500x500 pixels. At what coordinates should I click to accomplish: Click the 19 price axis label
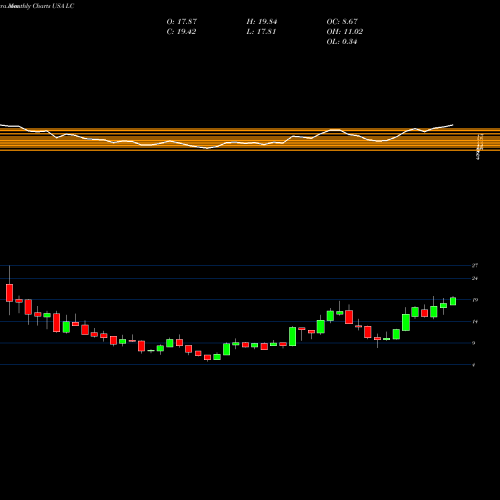(x=475, y=300)
